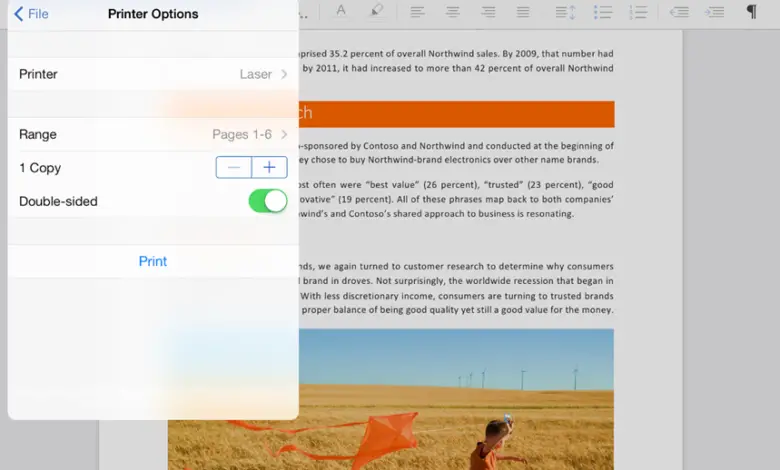Go back to the File menu
The width and height of the screenshot is (780, 470).
[x=31, y=14]
